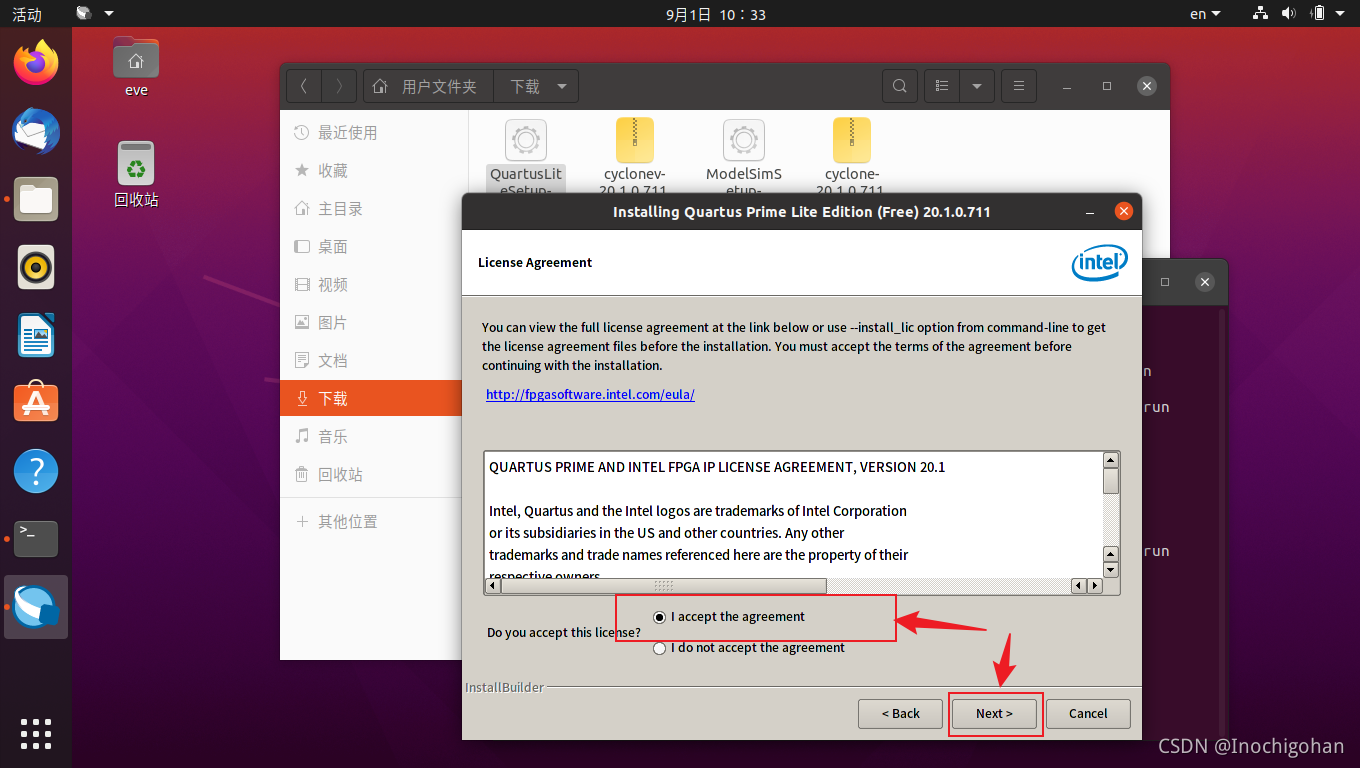Open Firefox from the dock
The image size is (1360, 768).
coord(36,63)
